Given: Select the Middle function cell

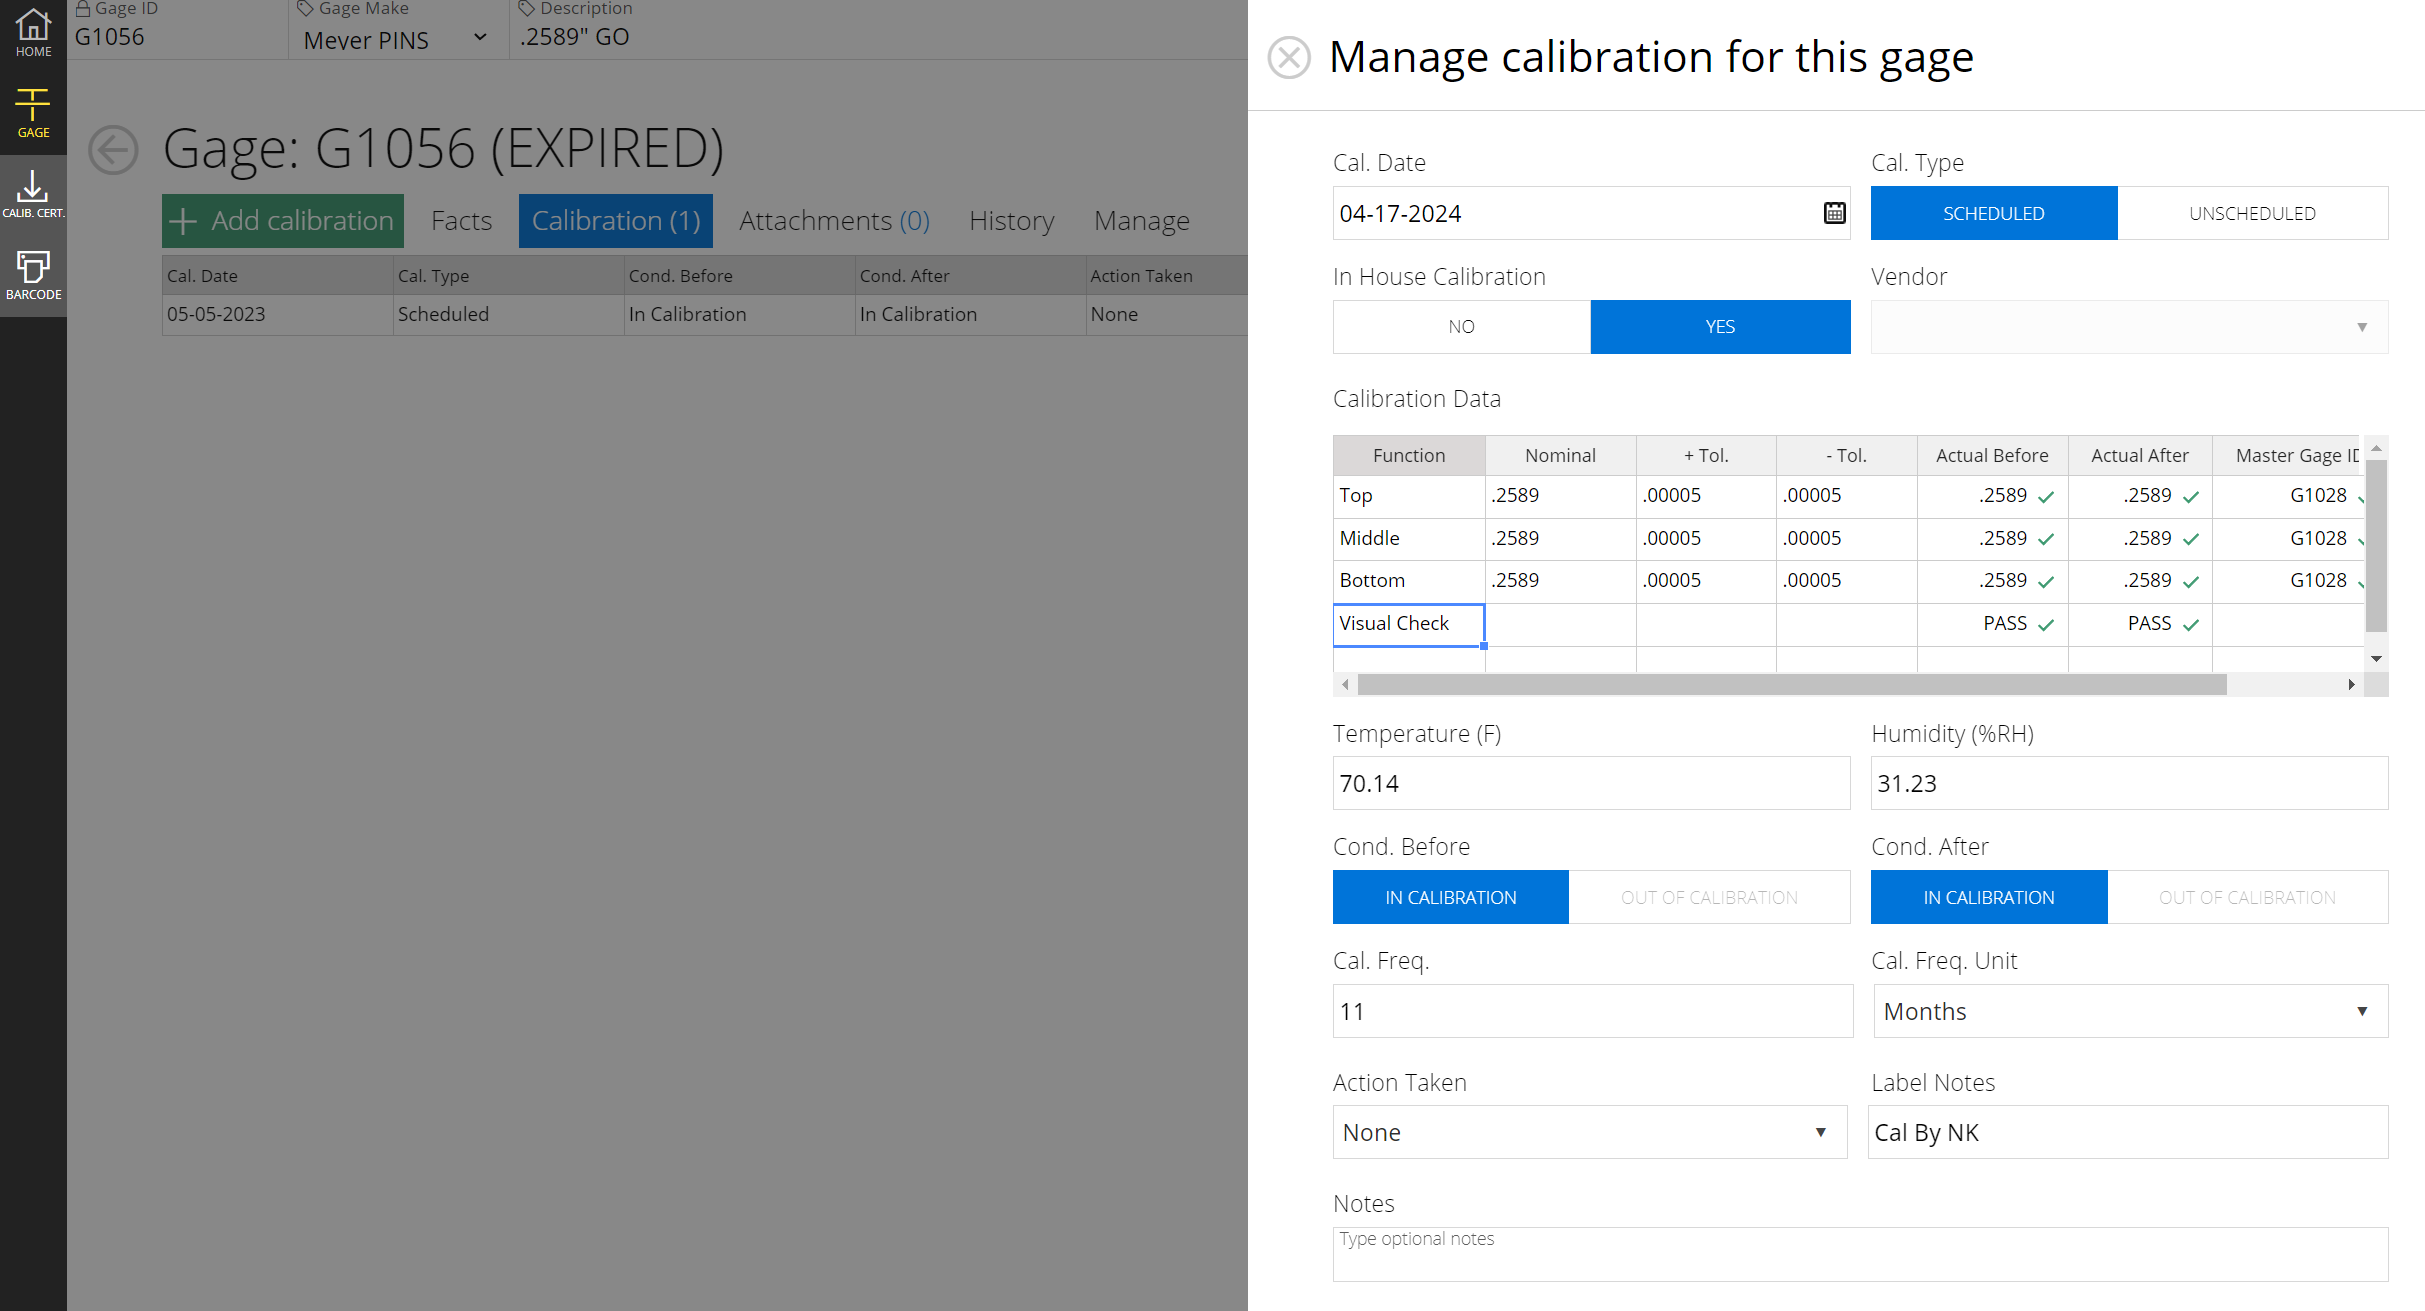Looking at the screenshot, I should 1409,540.
